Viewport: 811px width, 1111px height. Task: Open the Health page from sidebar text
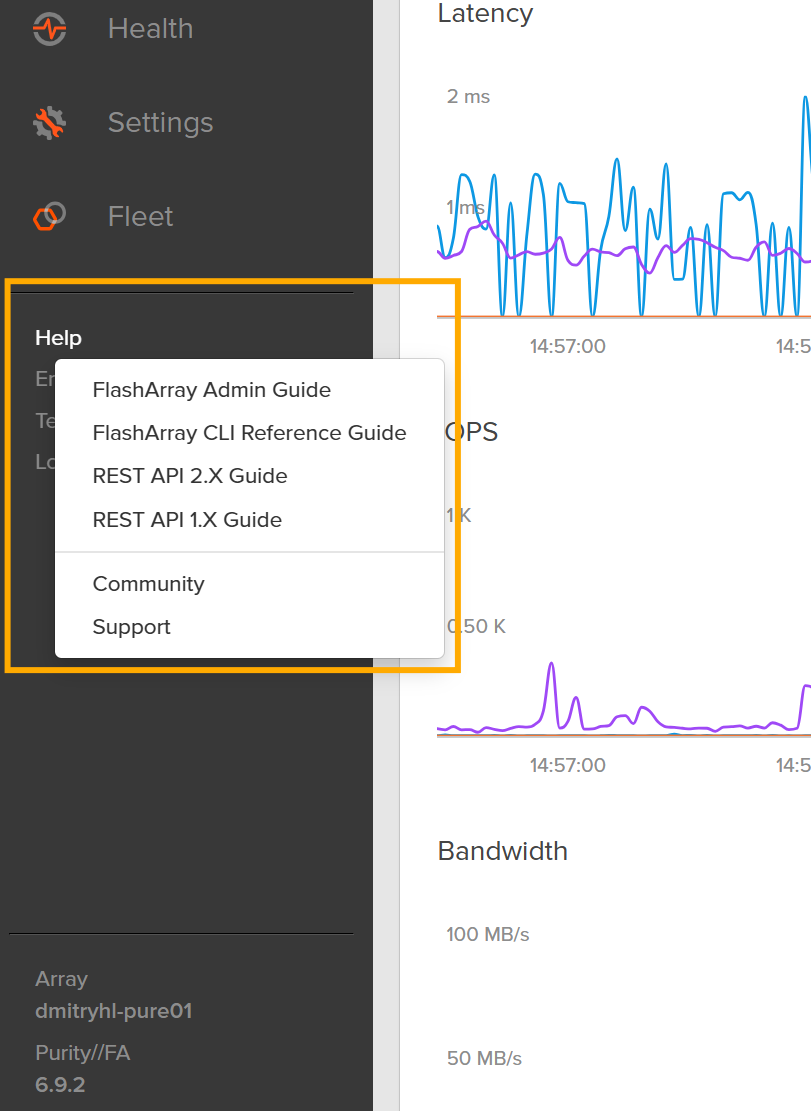coord(150,29)
